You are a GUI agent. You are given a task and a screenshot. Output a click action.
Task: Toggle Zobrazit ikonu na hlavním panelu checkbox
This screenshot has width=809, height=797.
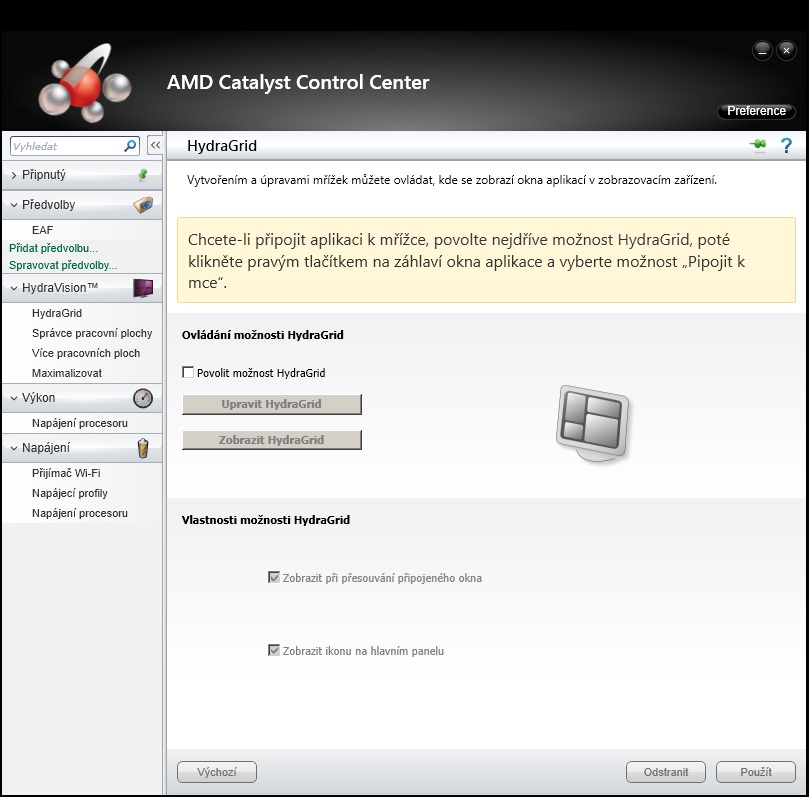273,650
